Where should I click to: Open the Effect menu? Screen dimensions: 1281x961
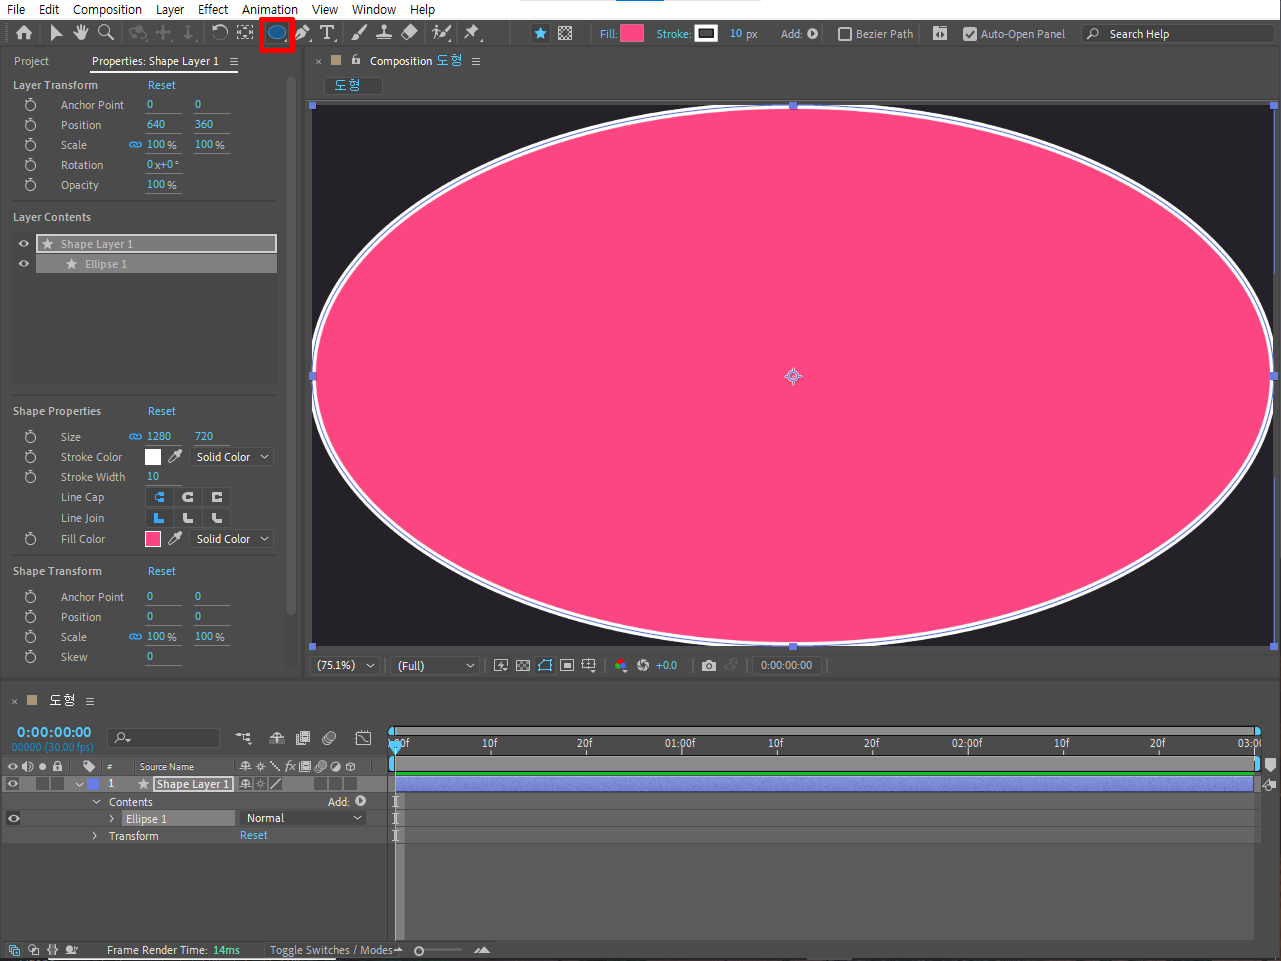point(213,9)
